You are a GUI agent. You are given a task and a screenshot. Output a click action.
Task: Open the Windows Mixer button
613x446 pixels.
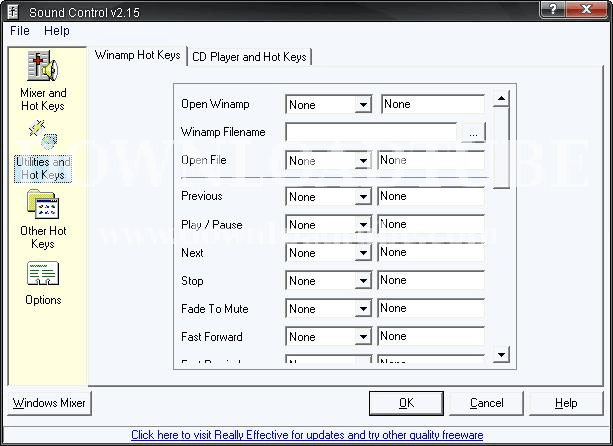tap(49, 403)
